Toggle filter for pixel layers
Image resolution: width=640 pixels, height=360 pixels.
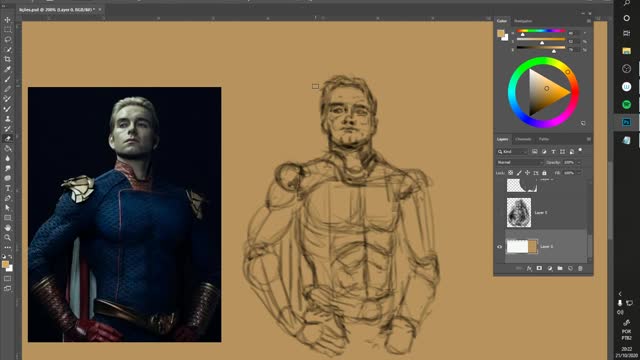pos(534,151)
